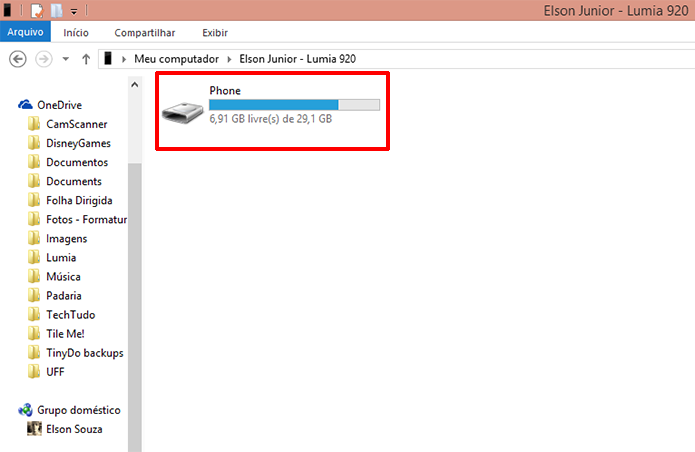Open the Customize Quick Access Toolbar dropdown
695x452 pixels.
74,11
